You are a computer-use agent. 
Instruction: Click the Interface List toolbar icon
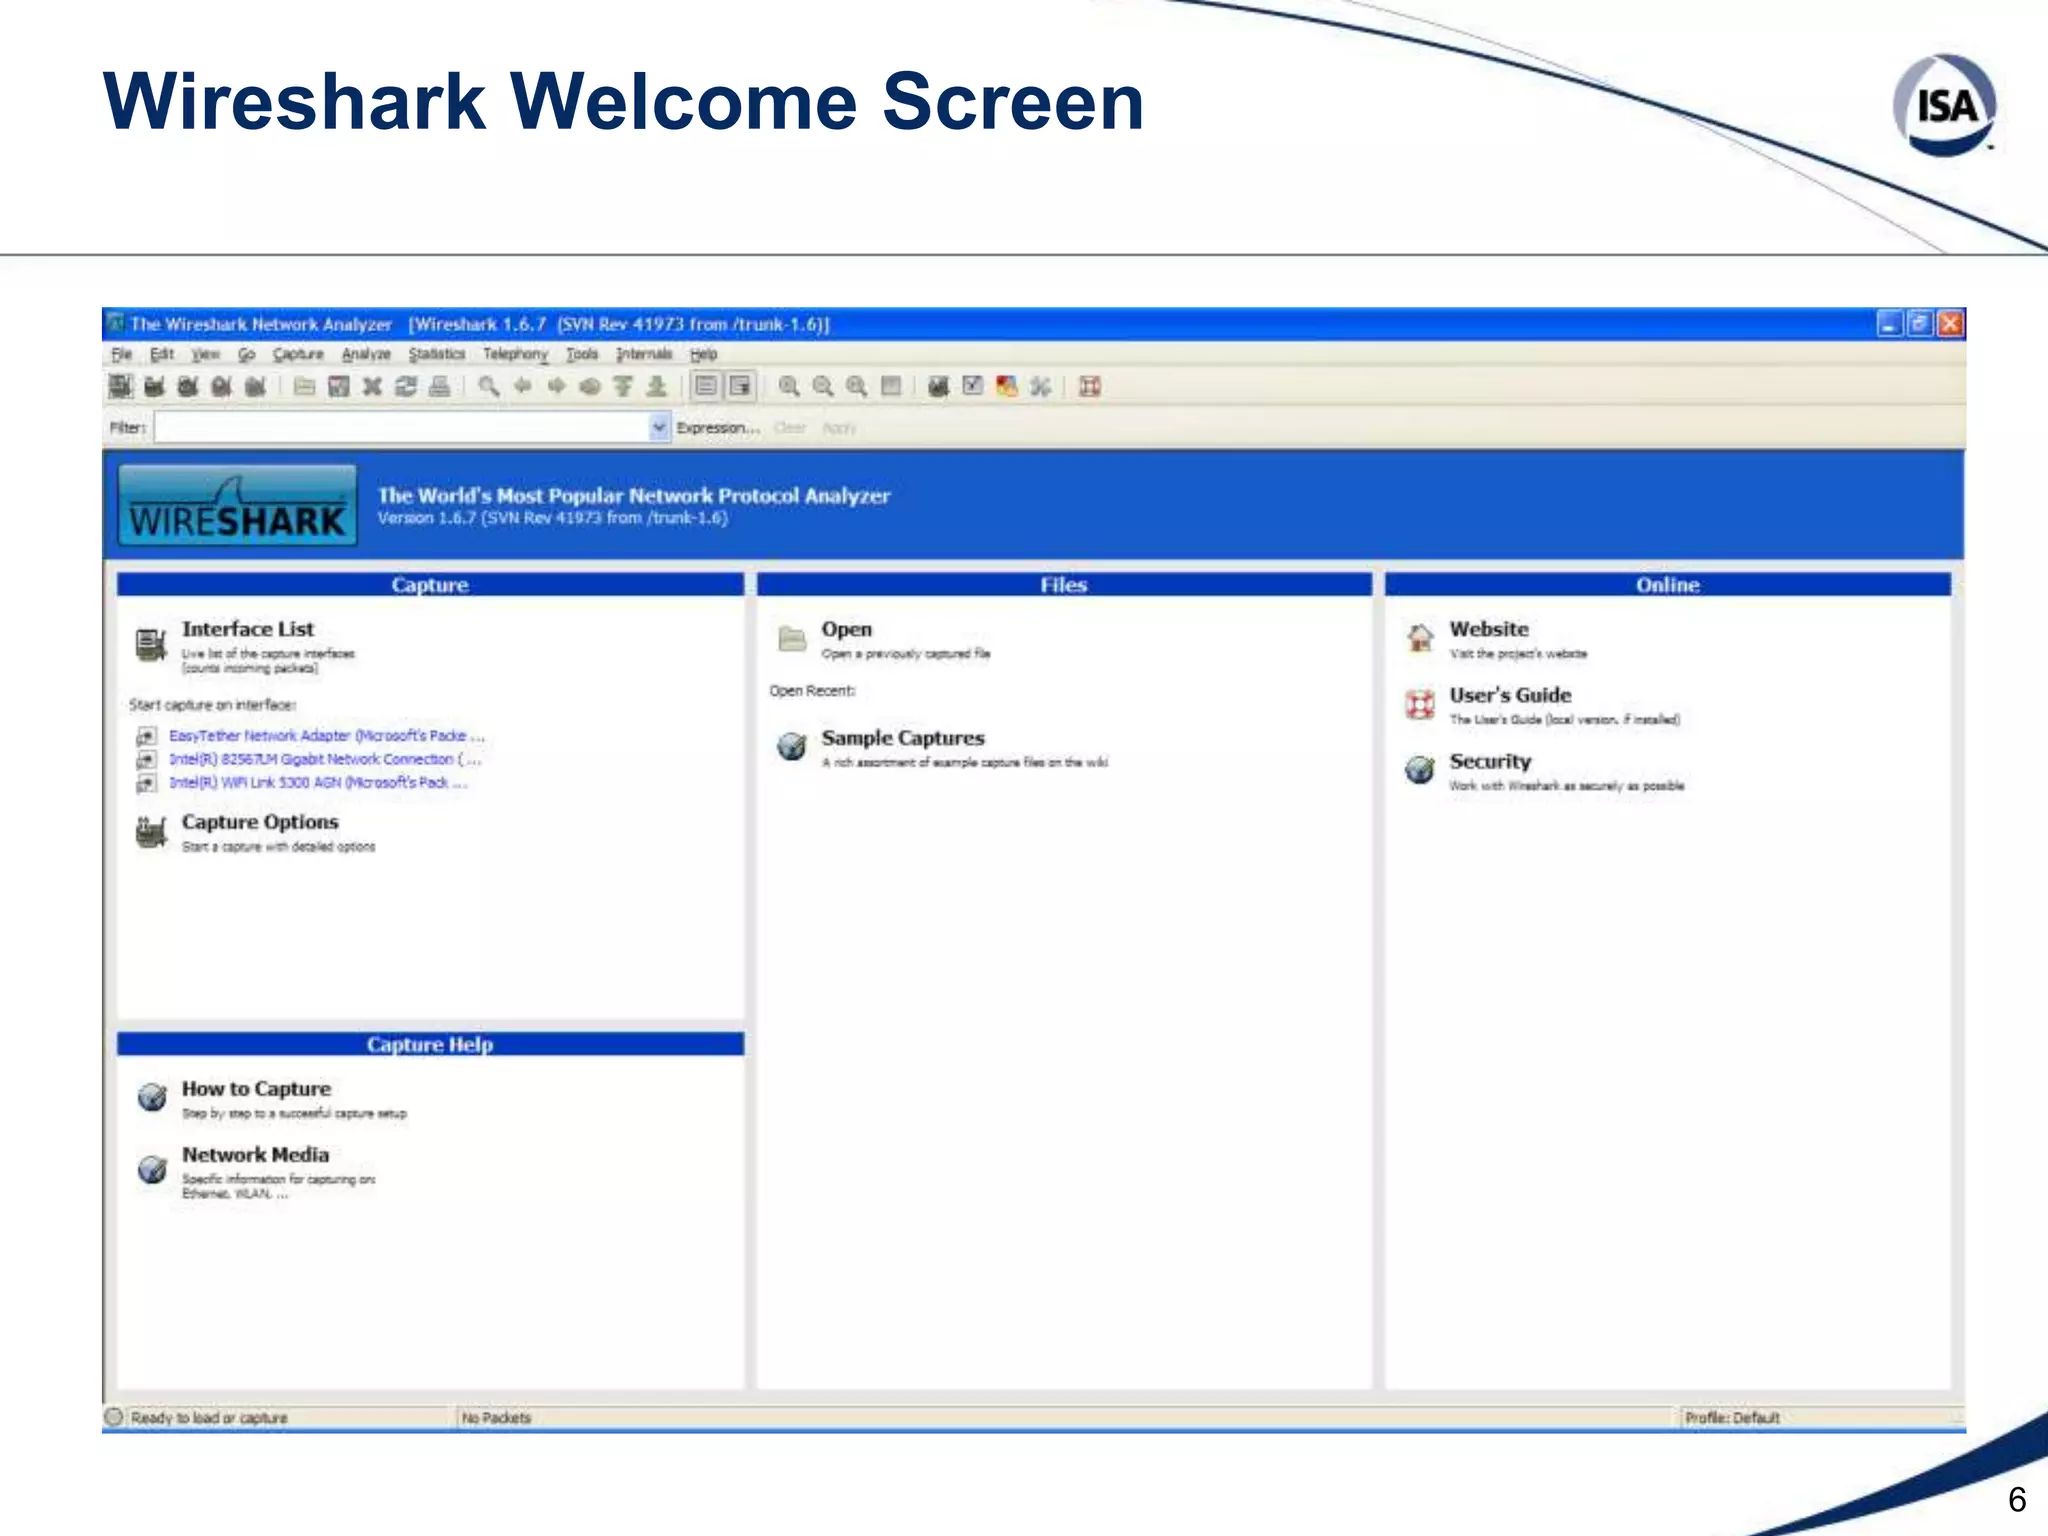pyautogui.click(x=120, y=386)
